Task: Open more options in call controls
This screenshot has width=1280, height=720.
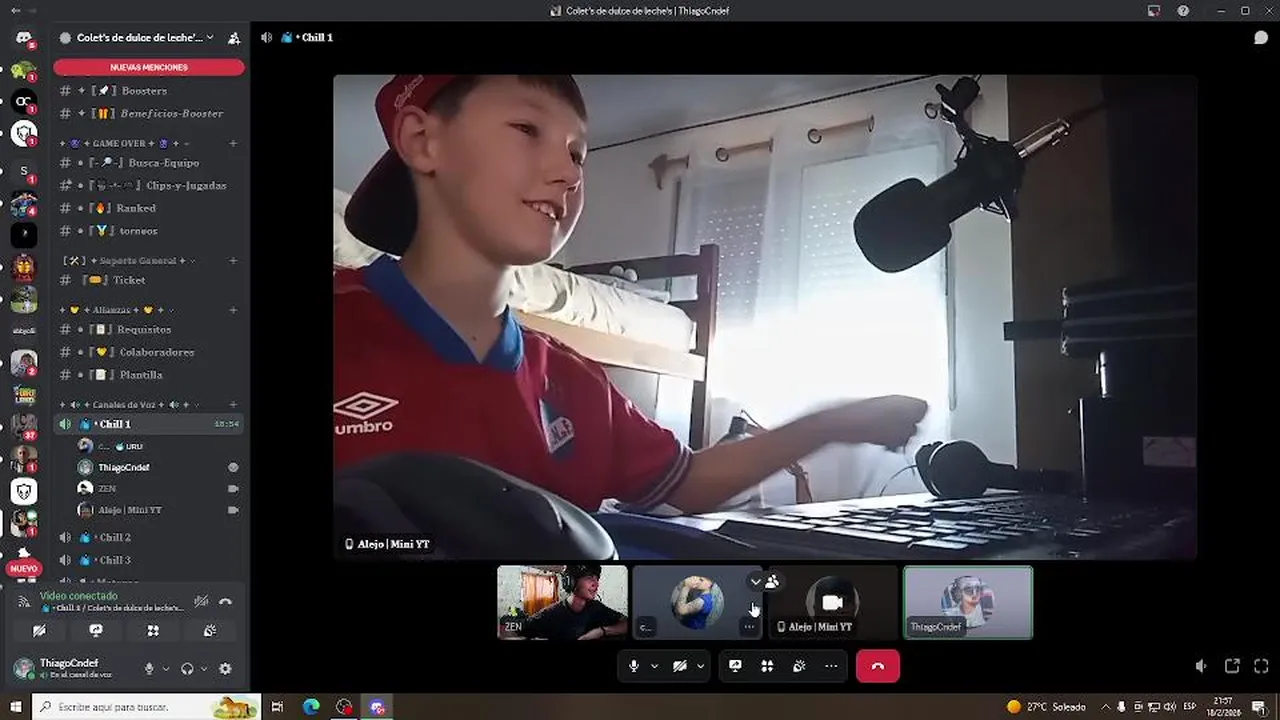Action: tap(831, 666)
